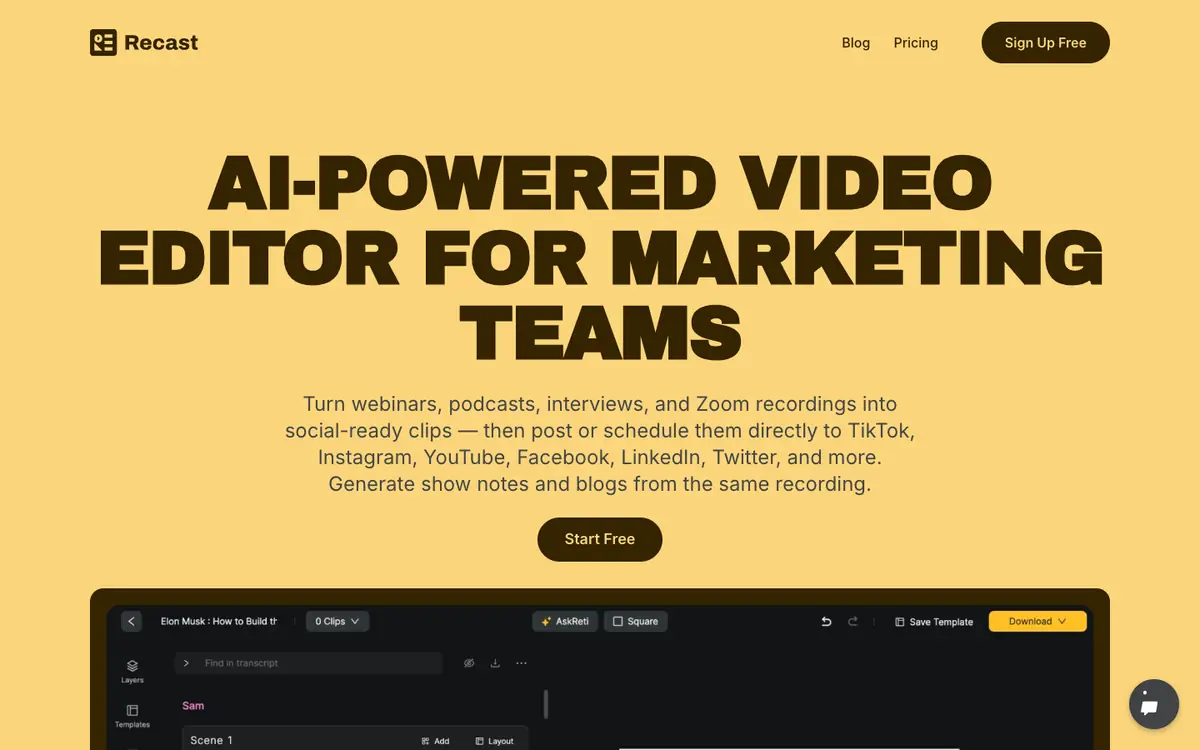Click Save Template in the editor
Screen dimensions: 1200x750
(934, 622)
